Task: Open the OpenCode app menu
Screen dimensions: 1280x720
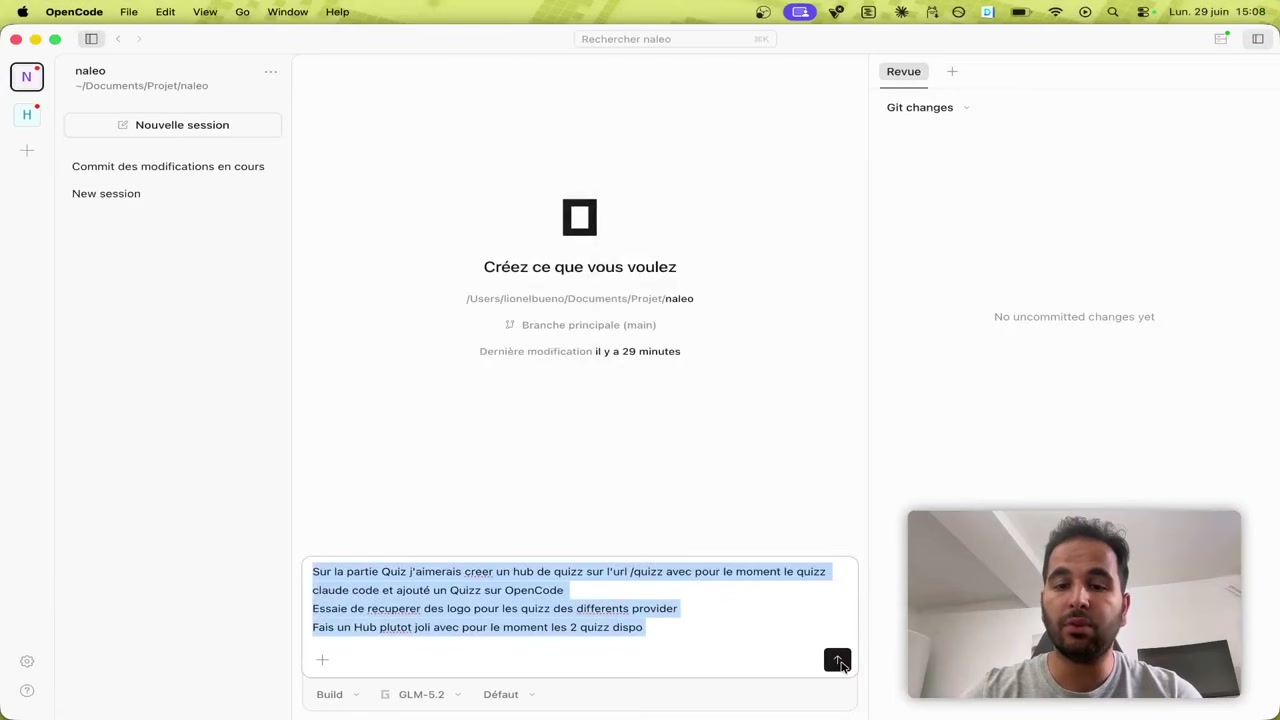Action: pos(74,12)
